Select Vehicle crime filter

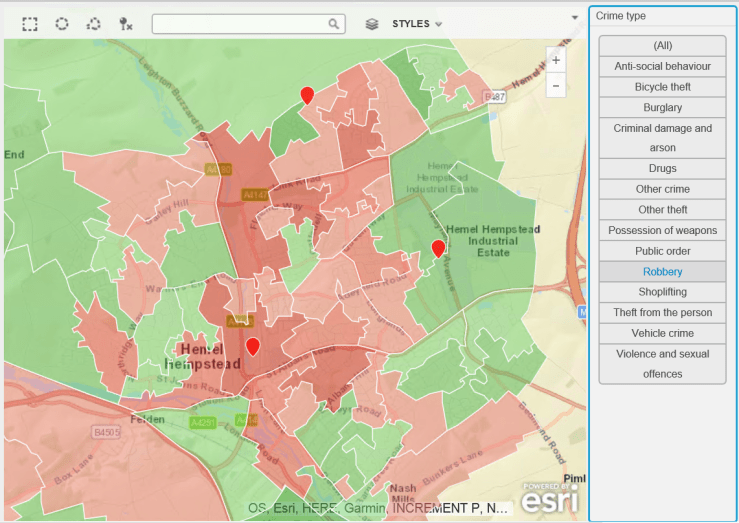click(662, 333)
